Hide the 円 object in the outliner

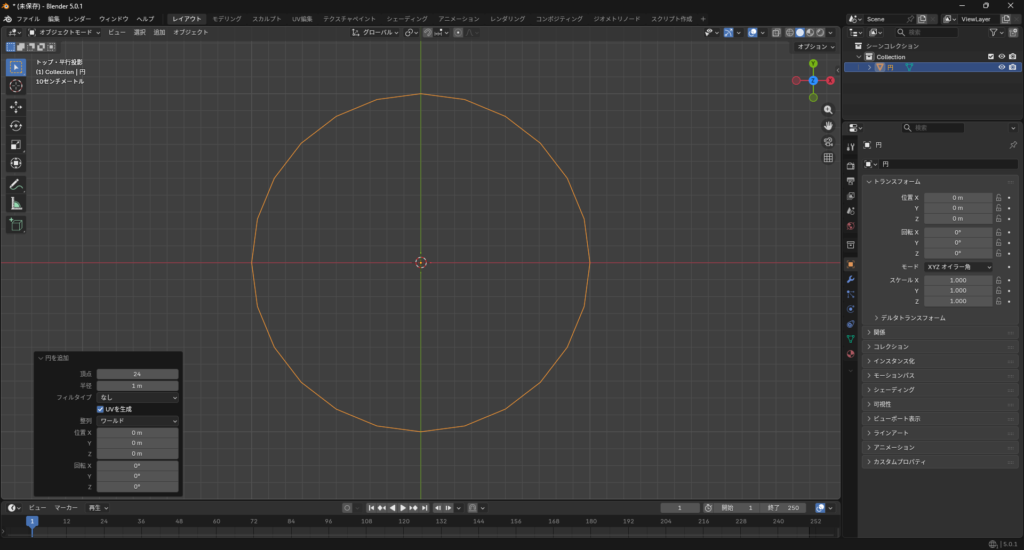click(1001, 67)
